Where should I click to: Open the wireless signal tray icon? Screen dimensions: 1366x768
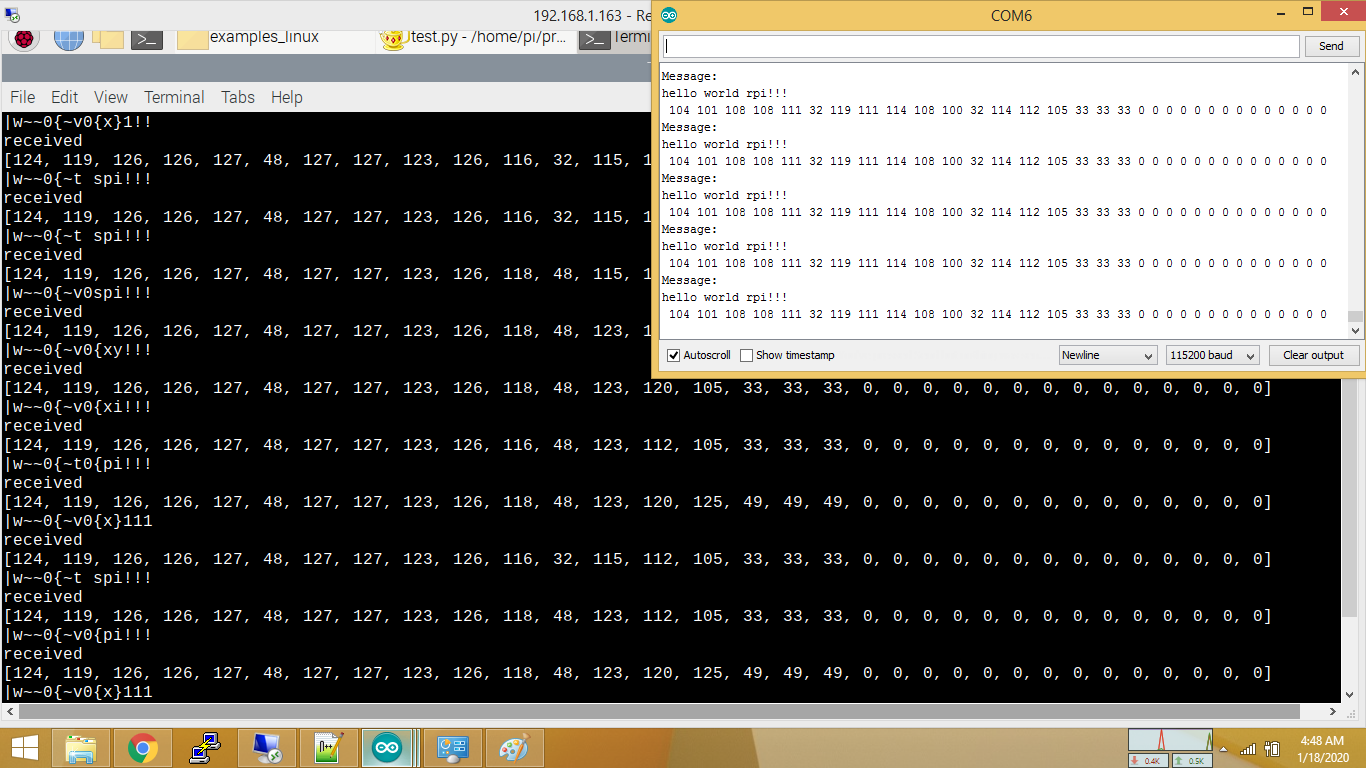coord(1248,749)
